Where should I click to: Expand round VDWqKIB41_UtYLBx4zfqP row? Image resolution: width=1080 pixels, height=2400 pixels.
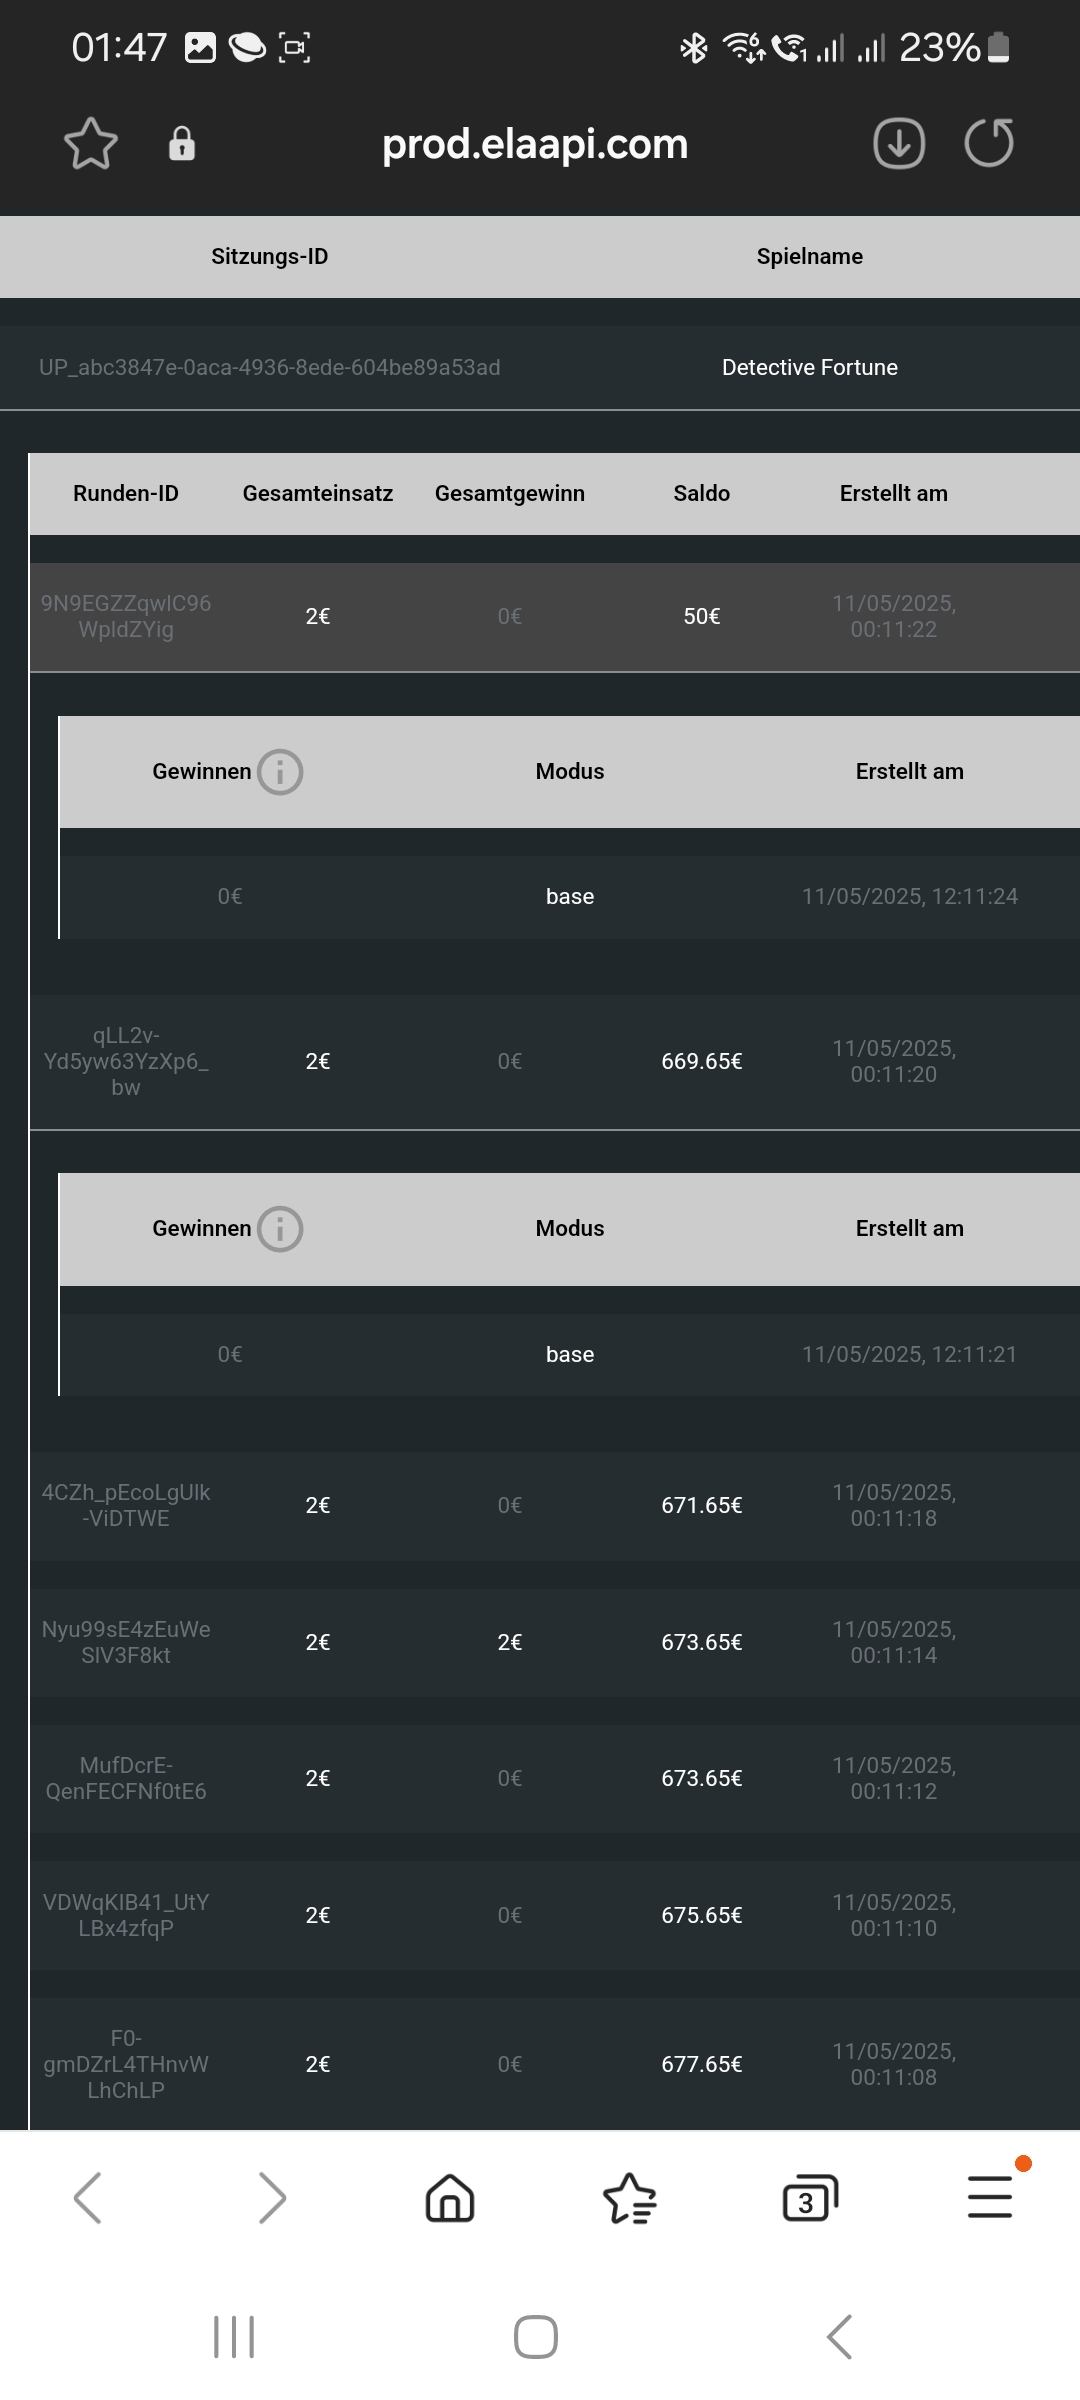(554, 1915)
